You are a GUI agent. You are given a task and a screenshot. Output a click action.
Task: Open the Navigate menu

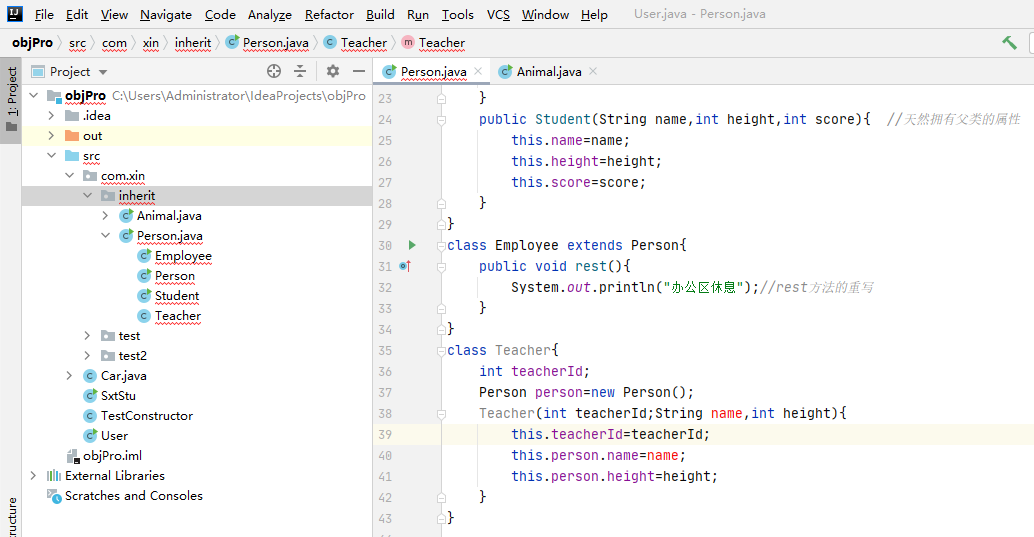tap(166, 15)
